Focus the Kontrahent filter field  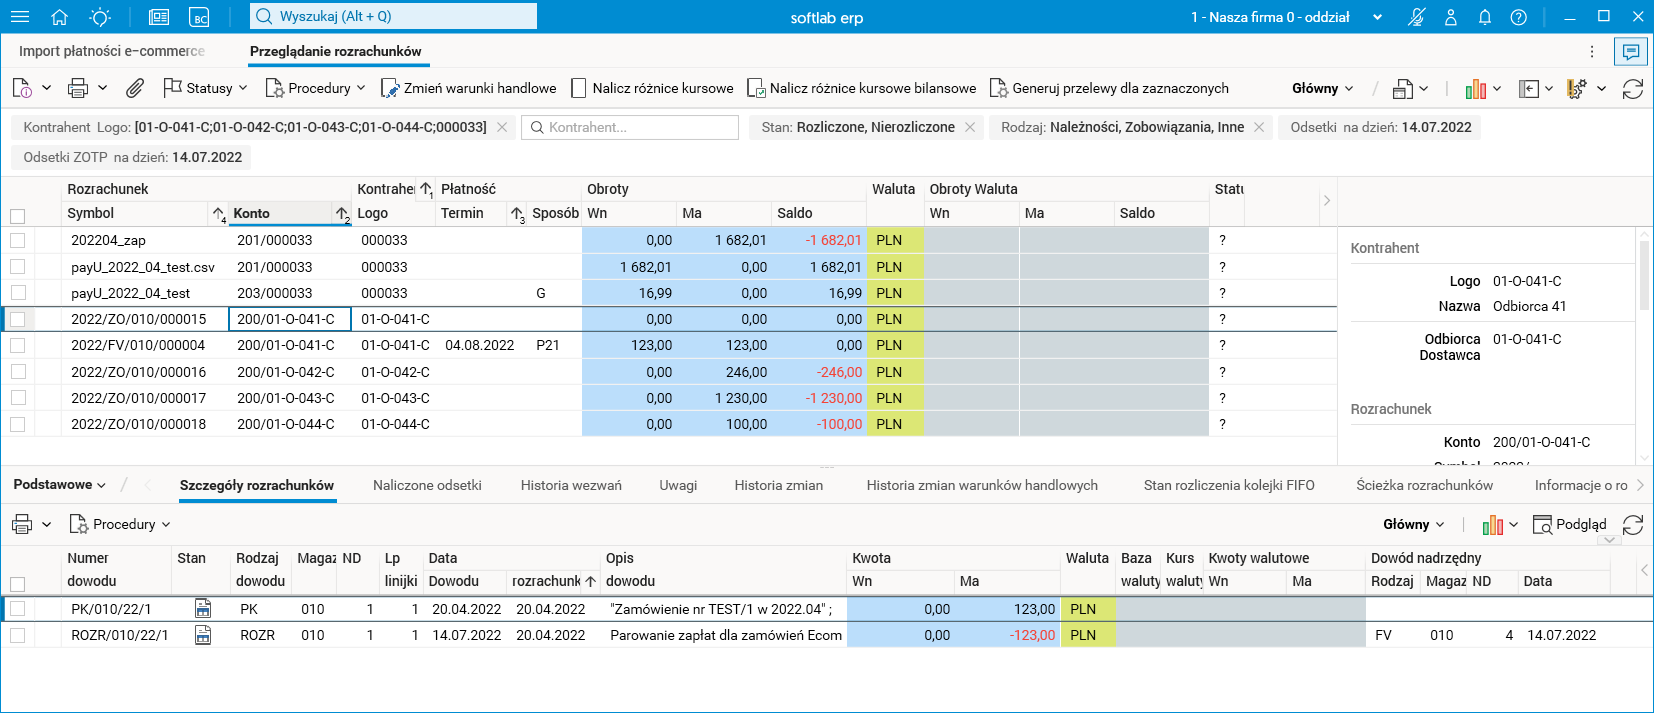coord(630,127)
